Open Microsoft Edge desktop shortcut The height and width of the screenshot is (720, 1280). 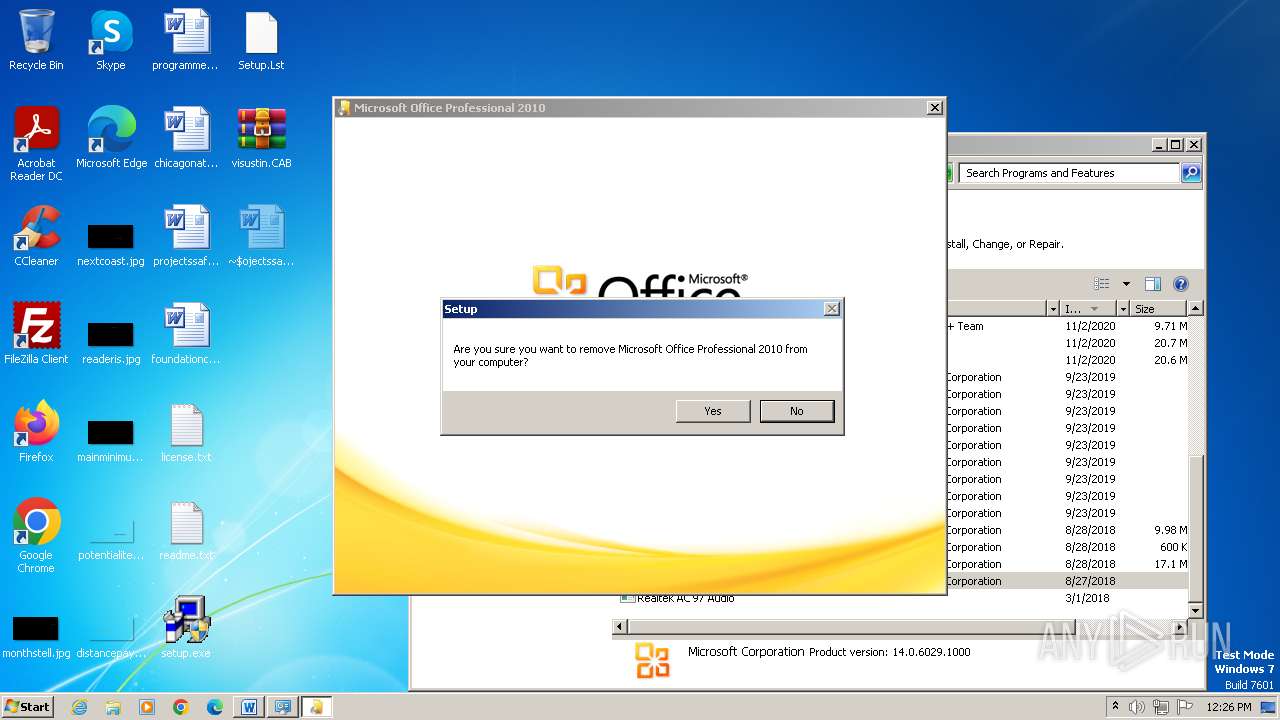tap(111, 138)
